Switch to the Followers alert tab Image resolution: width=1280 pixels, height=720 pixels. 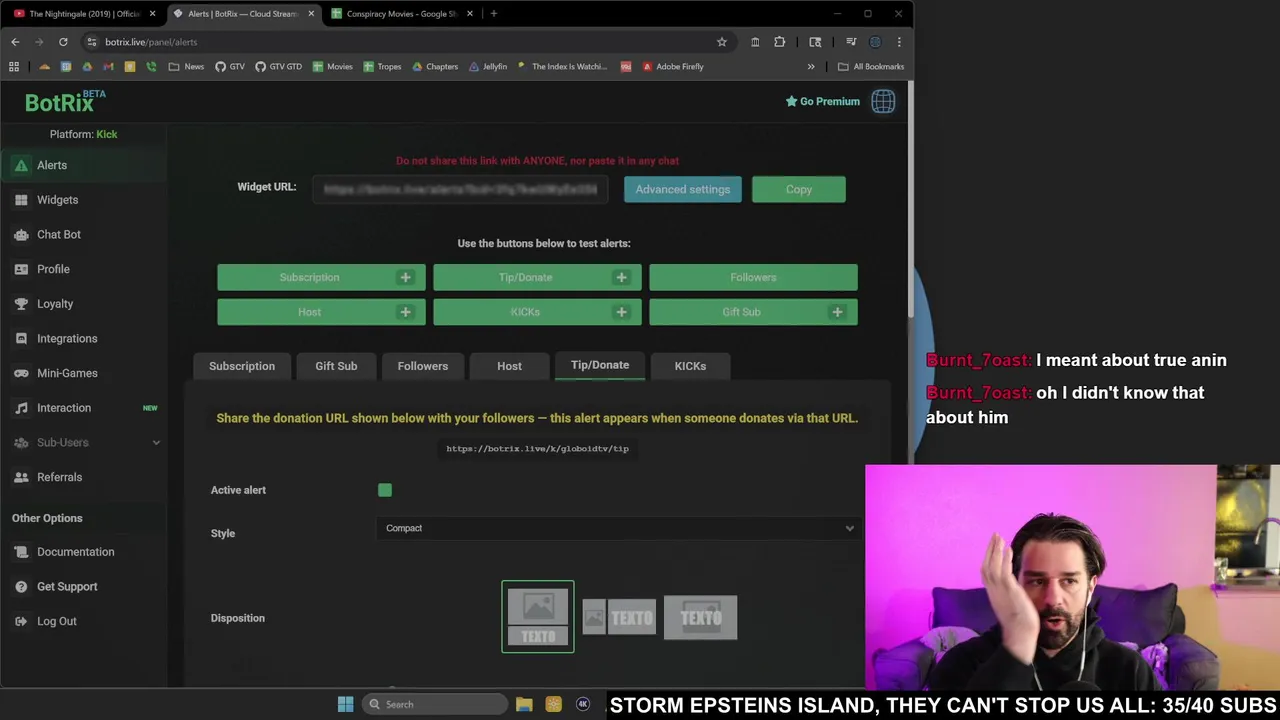[423, 366]
